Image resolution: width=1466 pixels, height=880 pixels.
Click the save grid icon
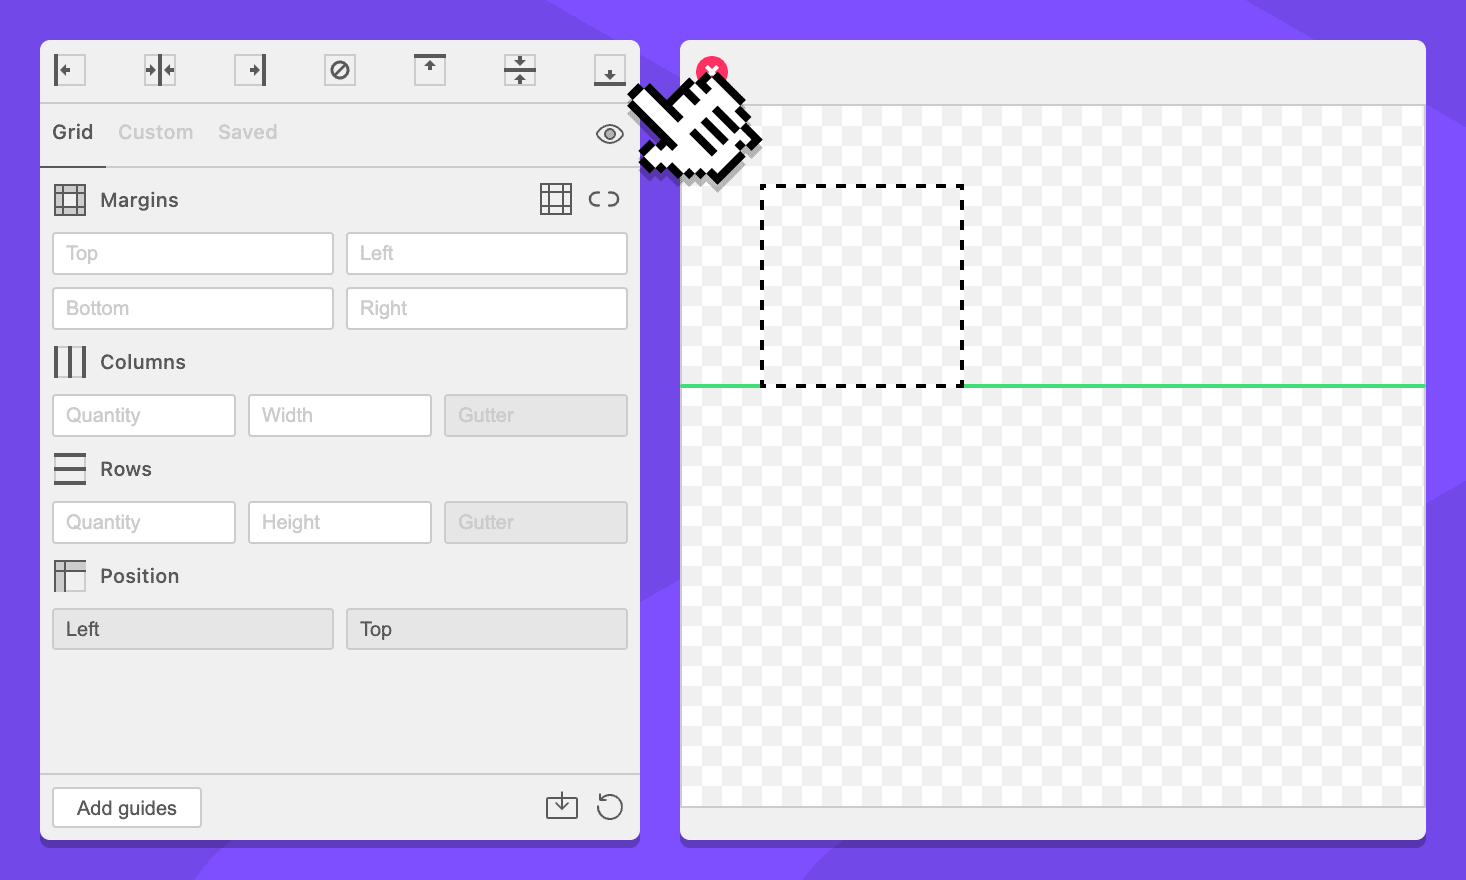[x=562, y=806]
